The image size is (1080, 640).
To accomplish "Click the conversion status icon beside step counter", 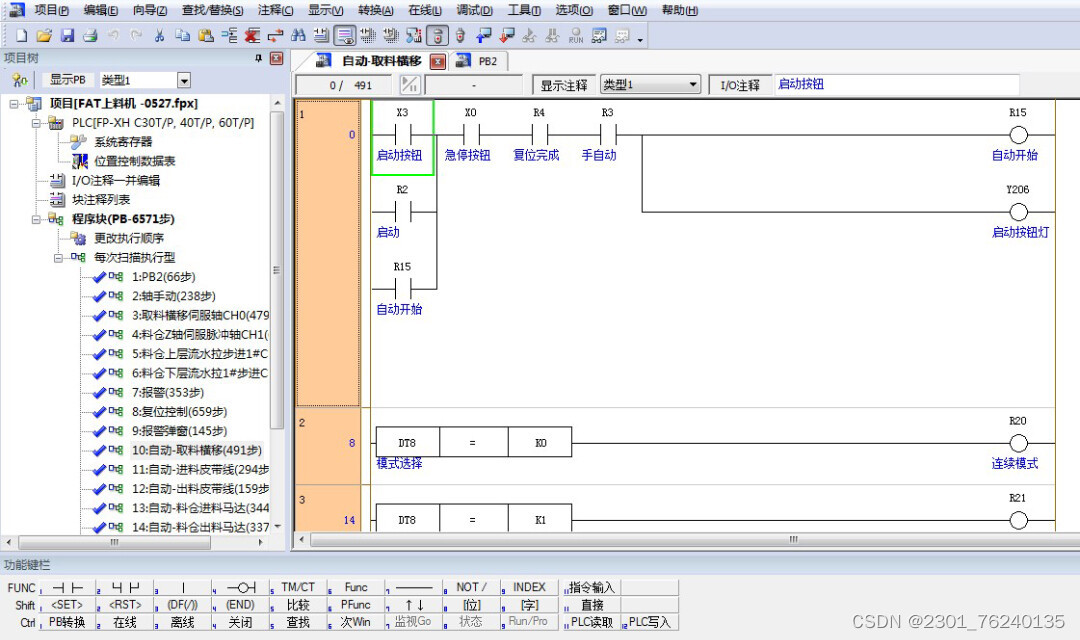I will coord(410,85).
